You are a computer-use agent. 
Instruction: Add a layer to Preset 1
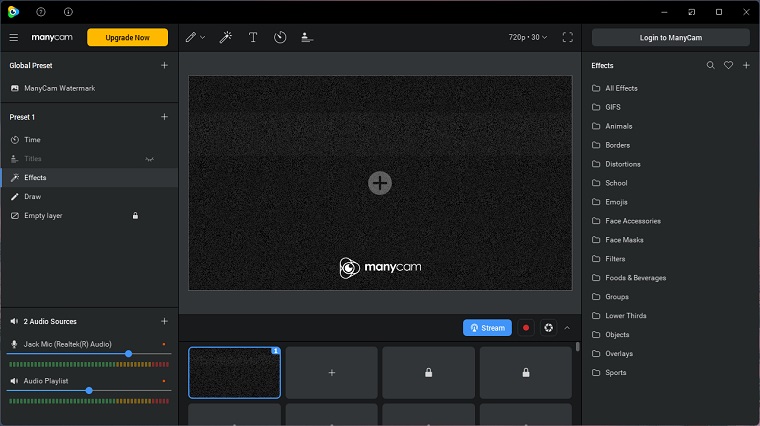164,117
